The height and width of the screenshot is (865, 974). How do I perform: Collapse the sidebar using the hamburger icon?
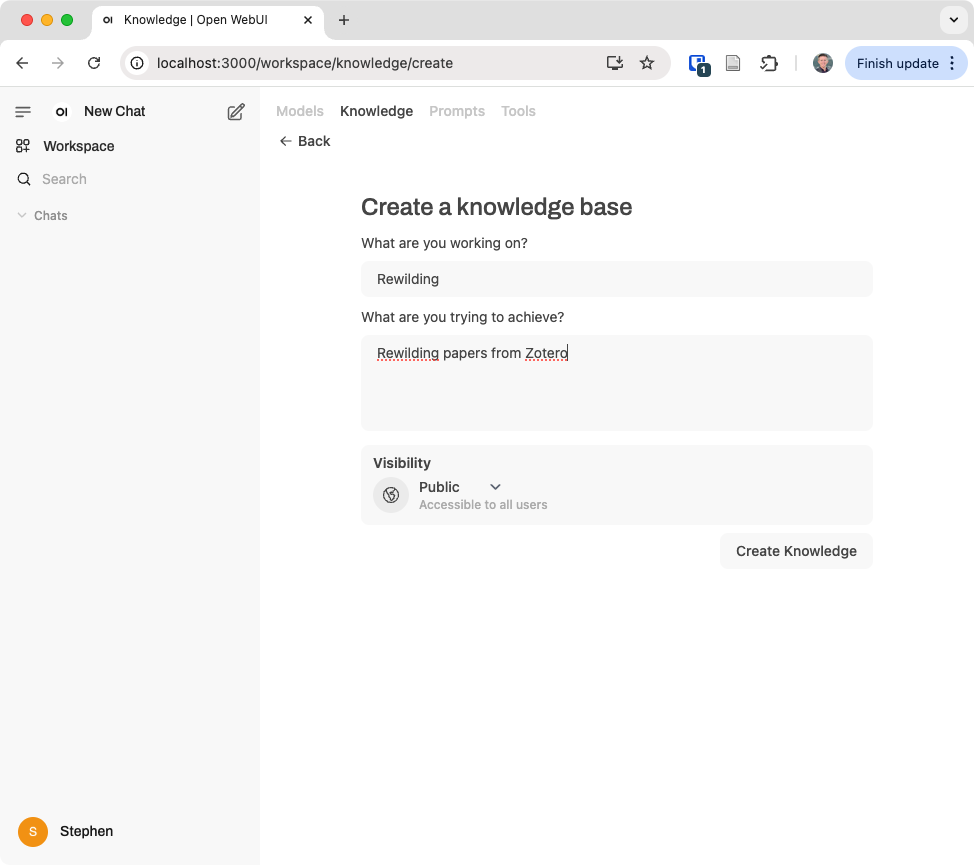[23, 112]
